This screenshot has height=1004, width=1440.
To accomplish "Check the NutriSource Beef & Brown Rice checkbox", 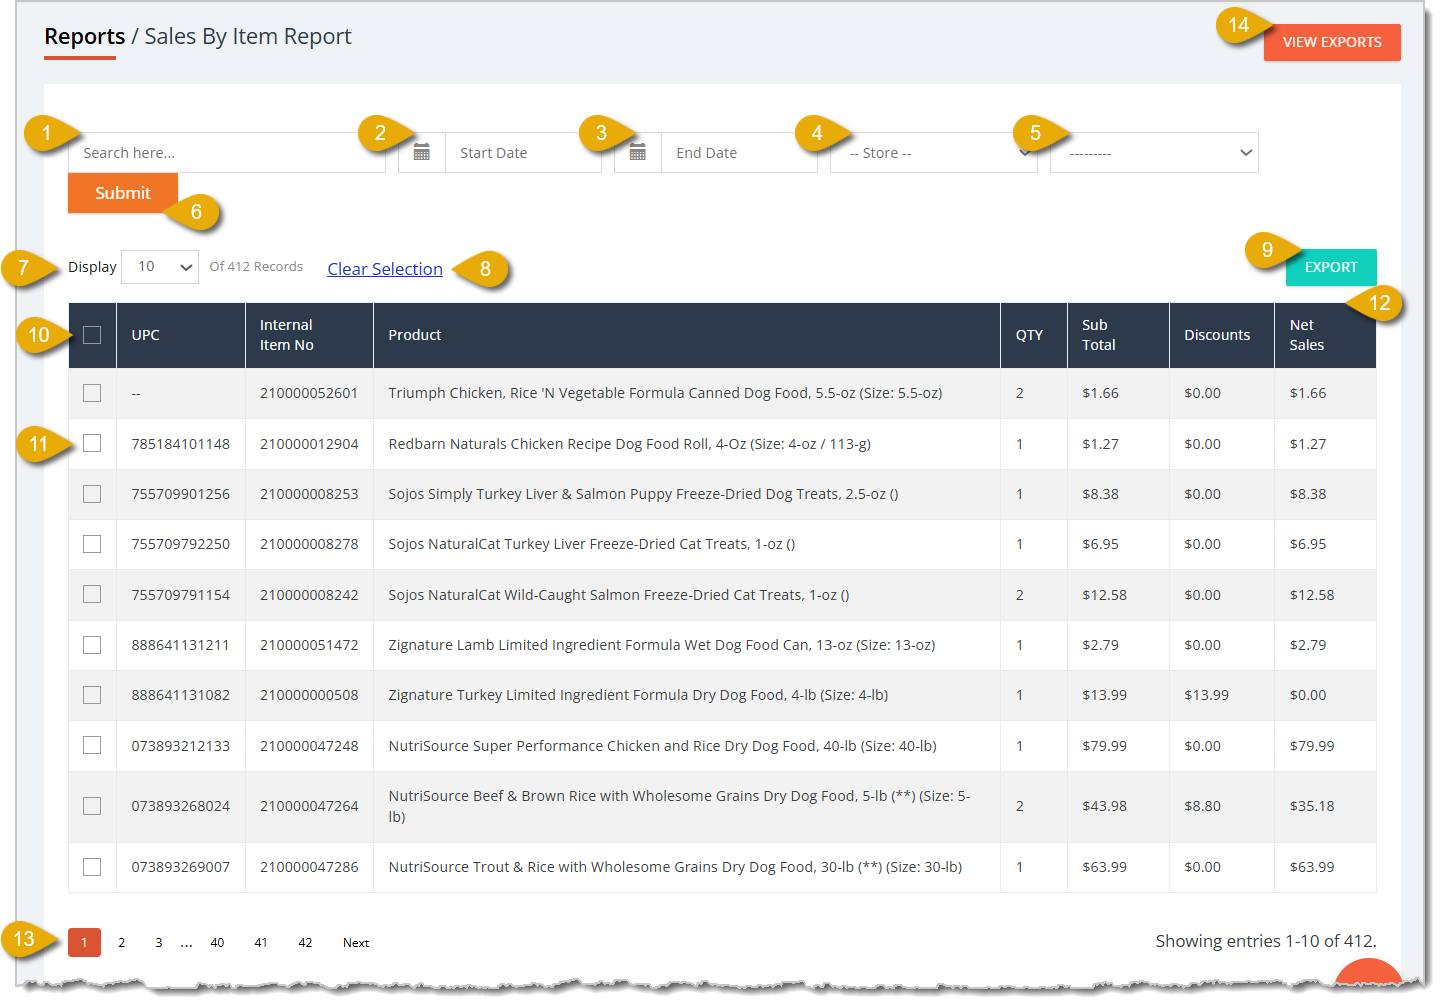I will point(92,806).
